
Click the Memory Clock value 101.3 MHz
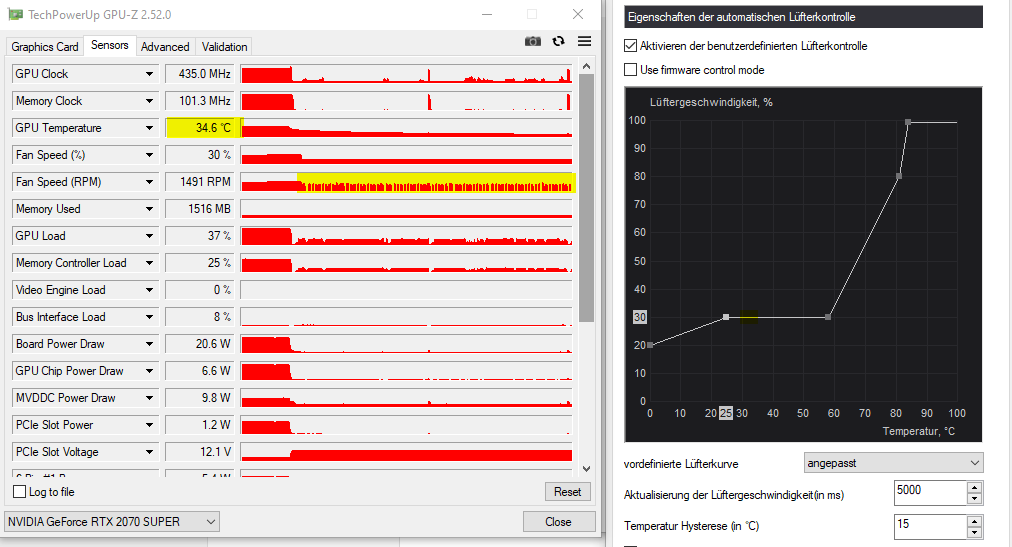[x=201, y=101]
